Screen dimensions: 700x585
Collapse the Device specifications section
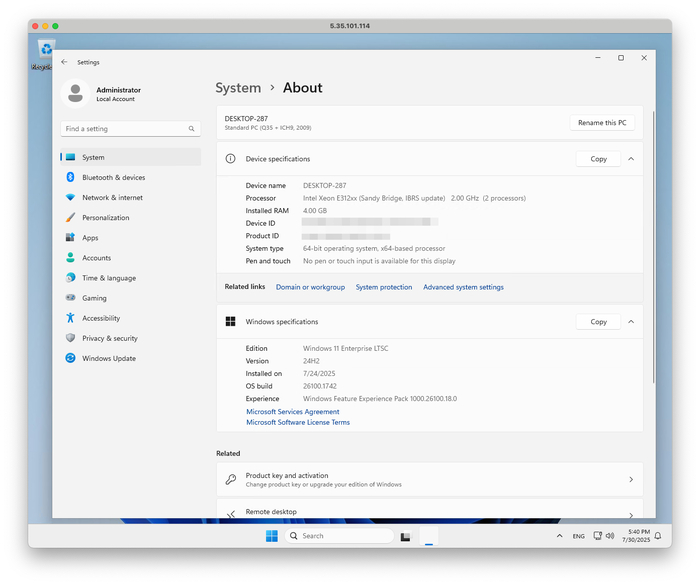click(x=631, y=159)
